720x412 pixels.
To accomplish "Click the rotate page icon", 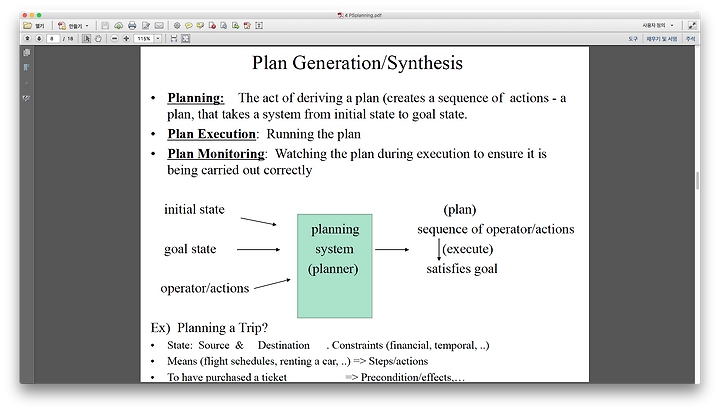I will tap(224, 26).
